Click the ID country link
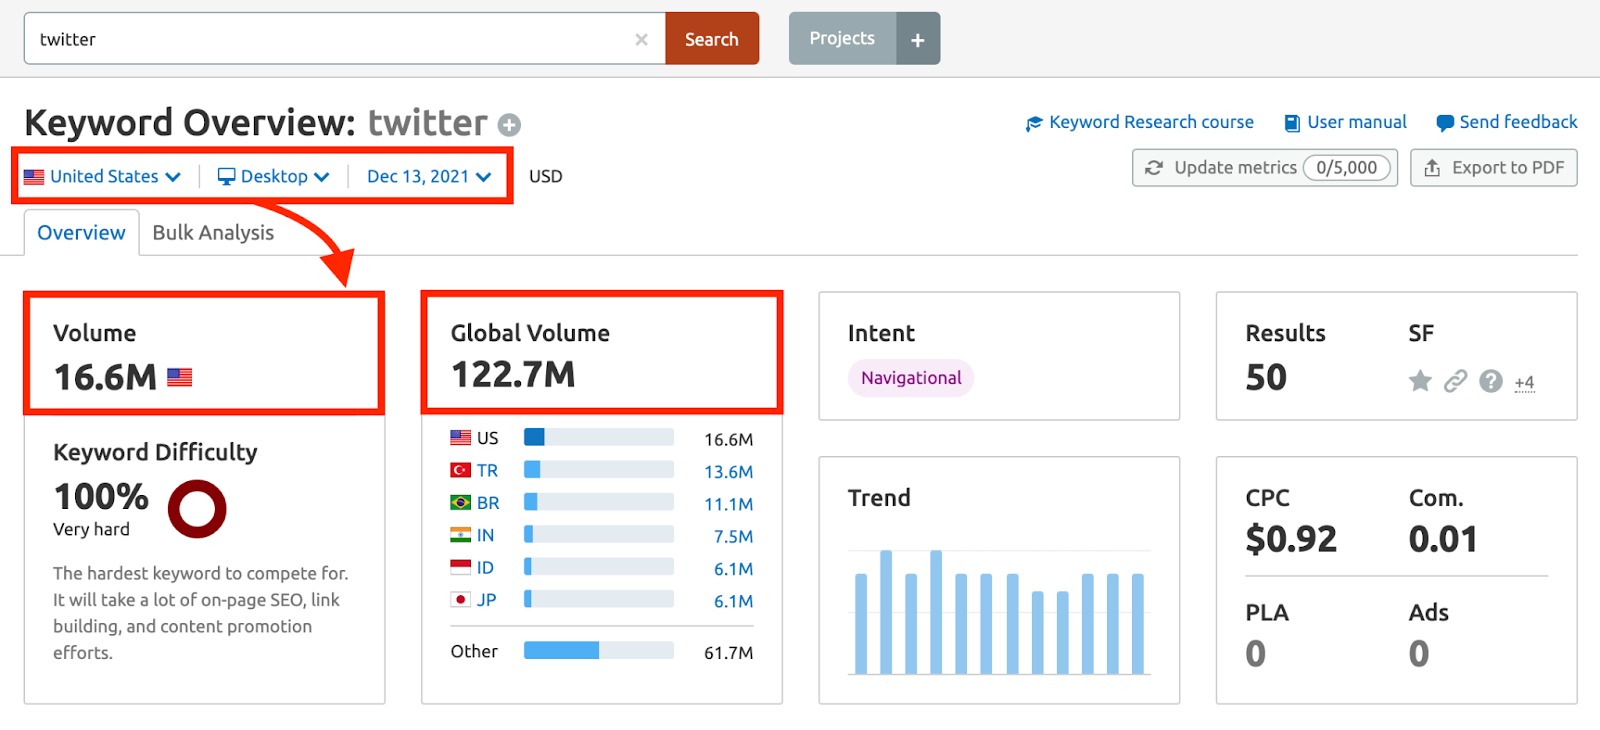This screenshot has width=1600, height=730. click(485, 567)
